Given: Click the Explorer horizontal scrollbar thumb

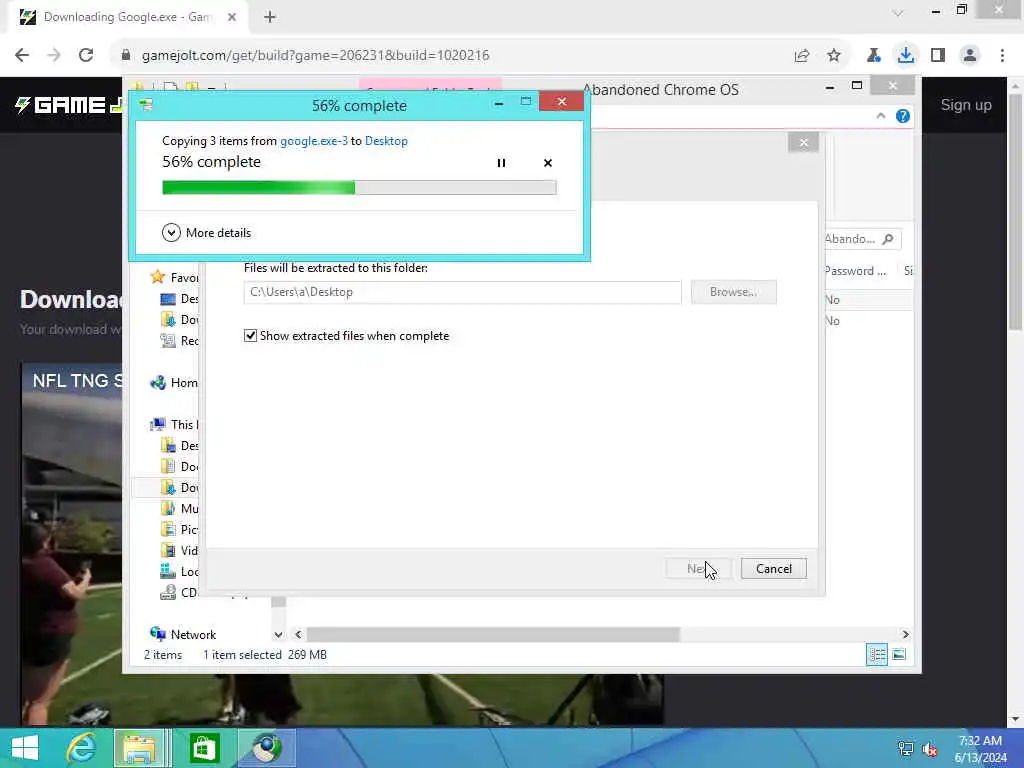Looking at the screenshot, I should coord(493,634).
